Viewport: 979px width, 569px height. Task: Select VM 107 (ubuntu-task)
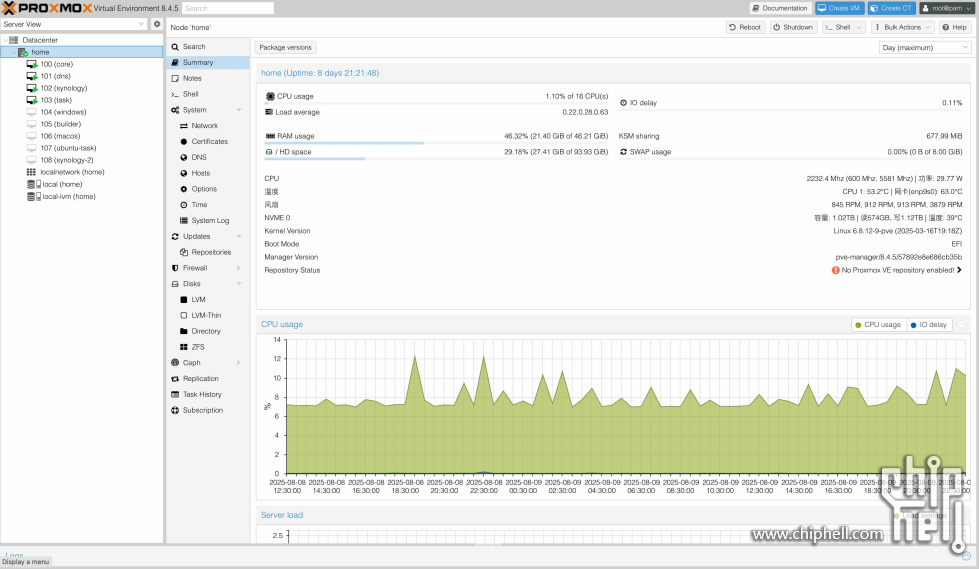68,148
